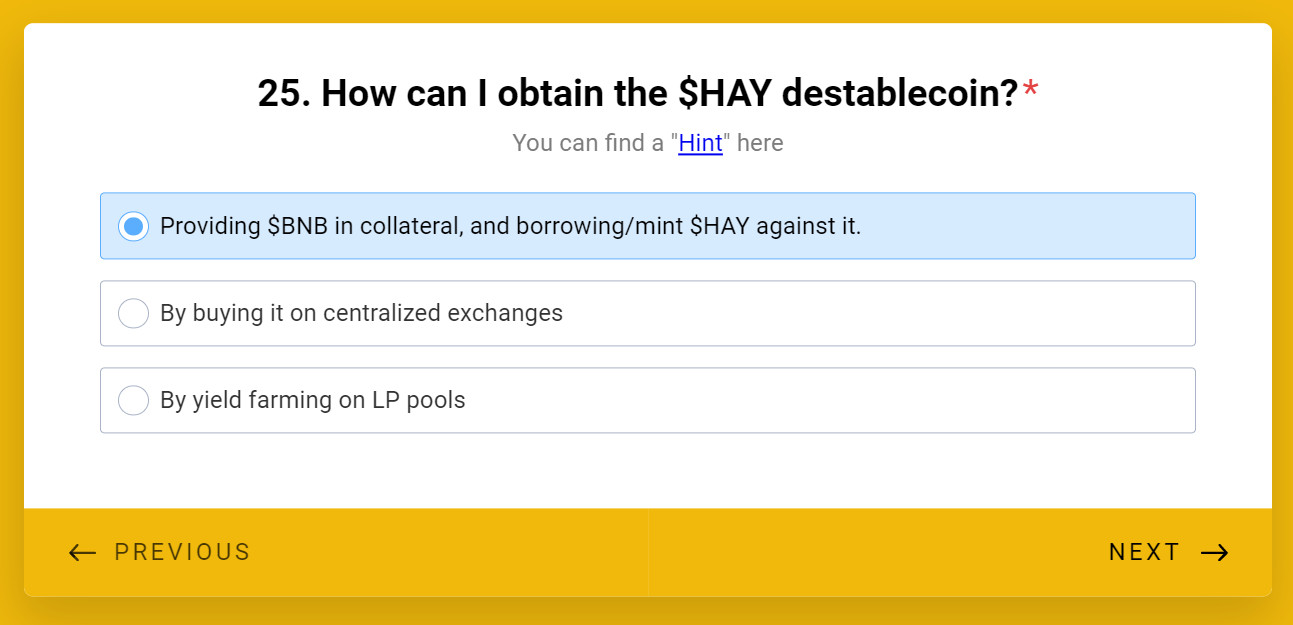
Task: Click blank white area below the answer options
Action: pos(647,470)
